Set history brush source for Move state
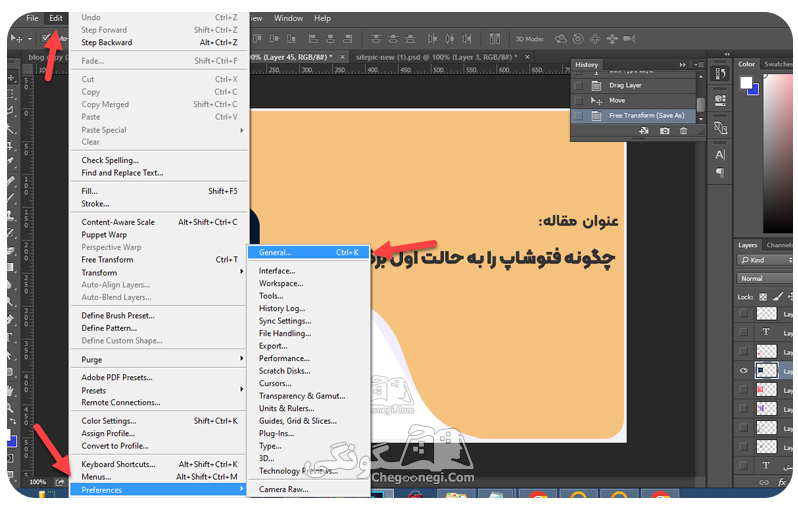Screen dimensions: 798x508 click(578, 101)
